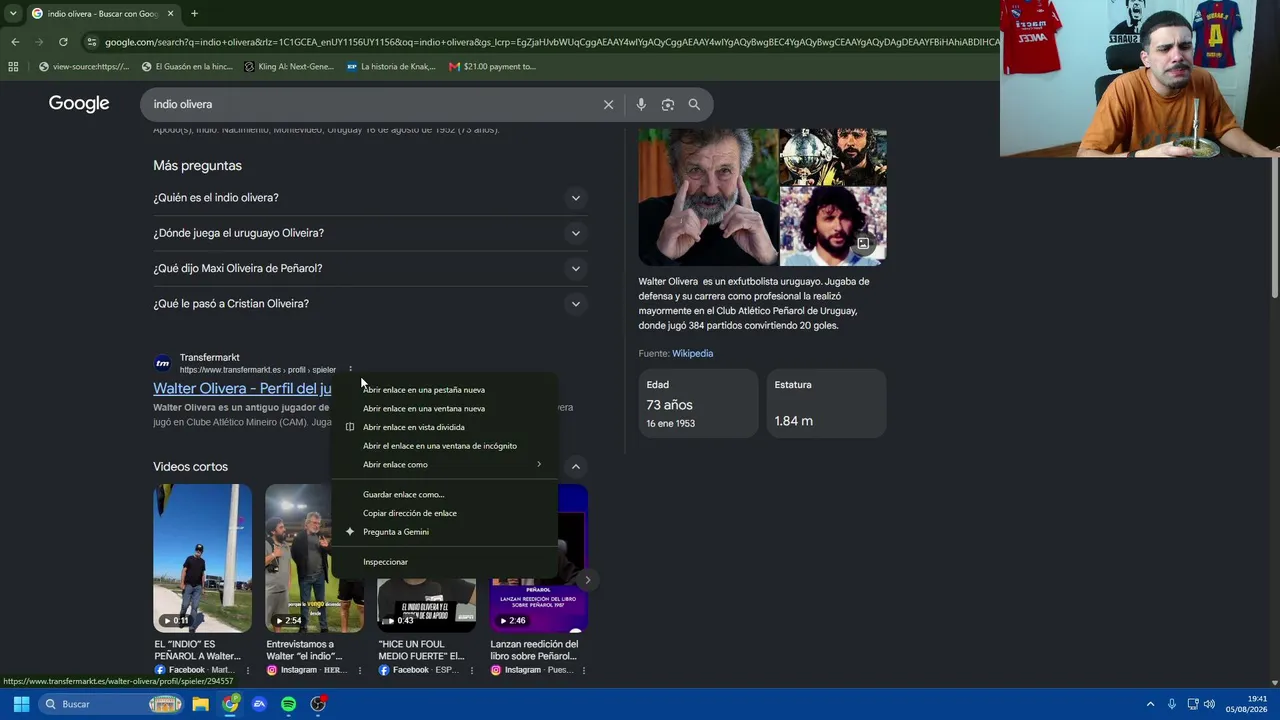Search by image with Google Lens icon
Image resolution: width=1280 pixels, height=720 pixels.
(668, 104)
